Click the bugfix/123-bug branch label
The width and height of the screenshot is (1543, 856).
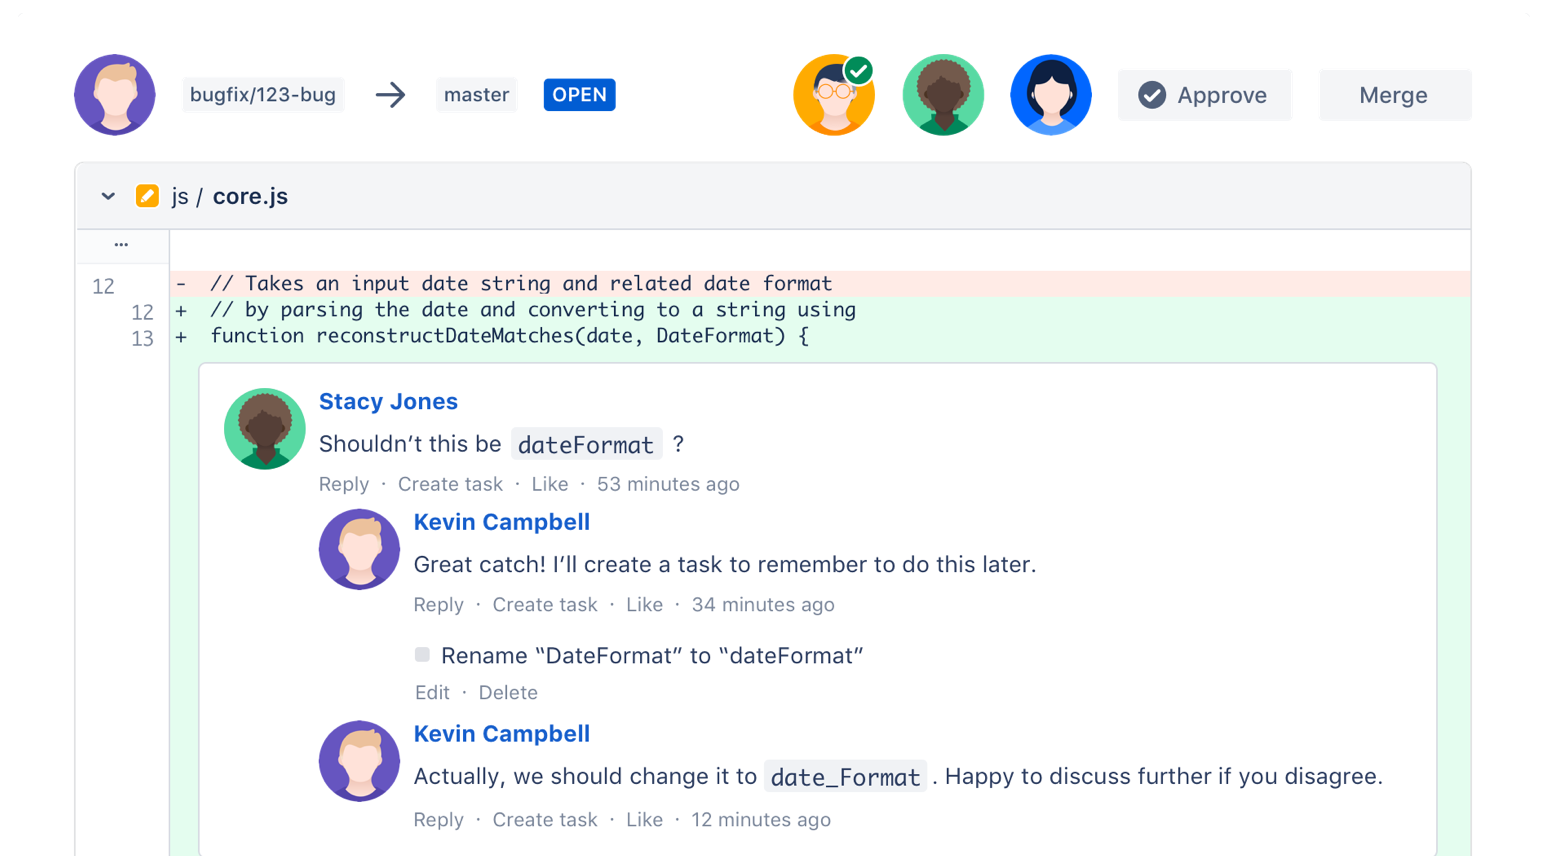click(x=263, y=95)
